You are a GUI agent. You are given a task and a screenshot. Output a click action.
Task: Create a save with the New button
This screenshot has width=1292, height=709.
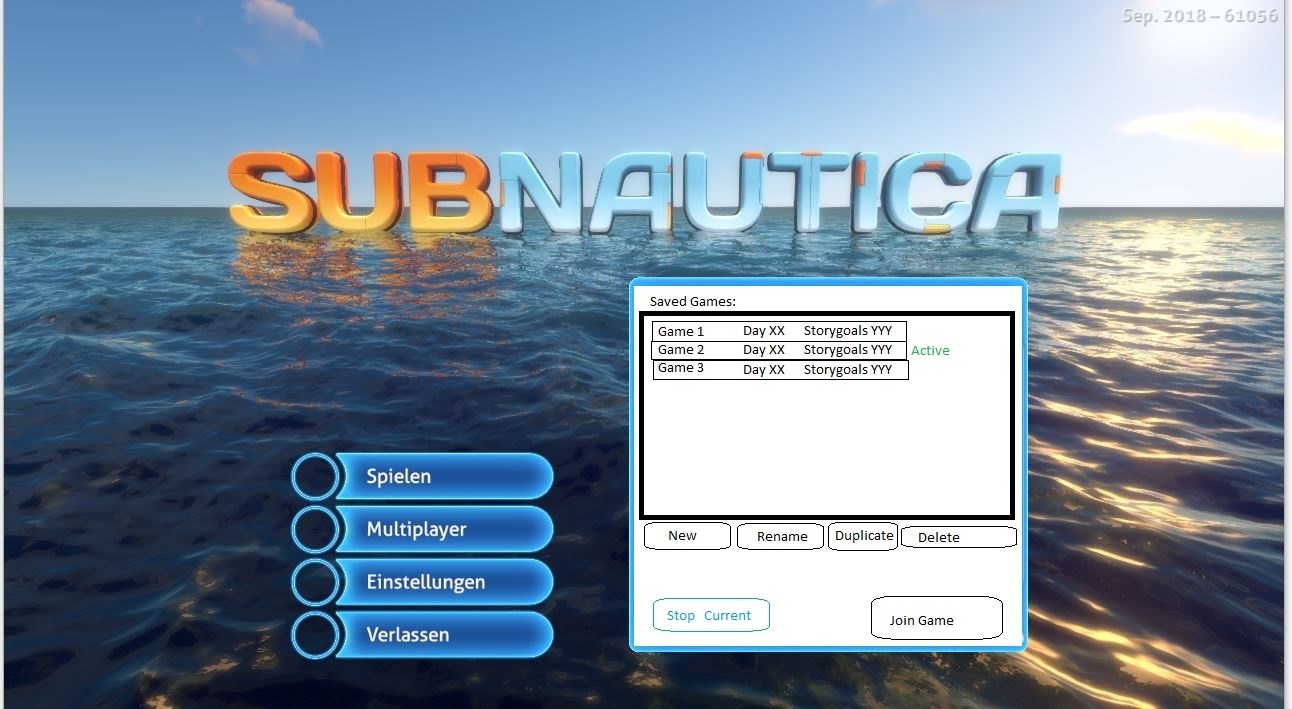coord(686,536)
